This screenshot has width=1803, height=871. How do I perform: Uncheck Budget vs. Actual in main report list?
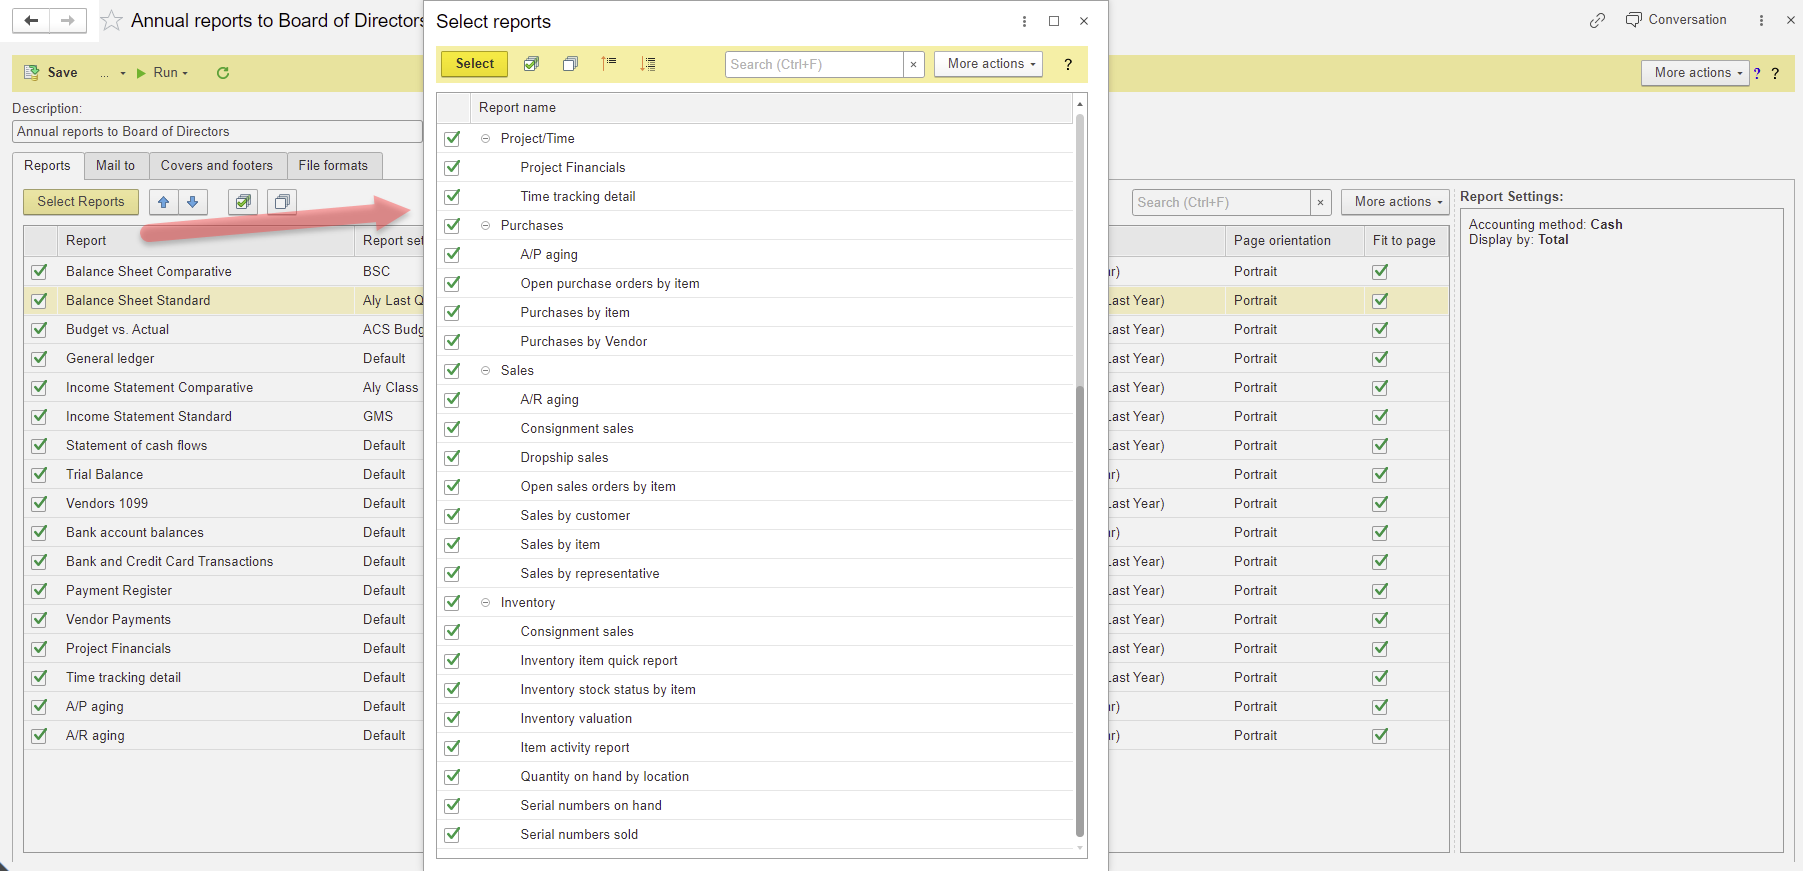(39, 329)
